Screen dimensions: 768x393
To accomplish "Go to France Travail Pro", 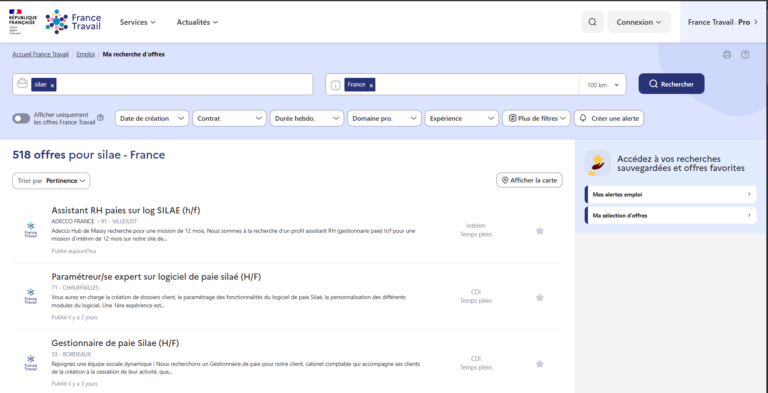I will click(x=723, y=22).
